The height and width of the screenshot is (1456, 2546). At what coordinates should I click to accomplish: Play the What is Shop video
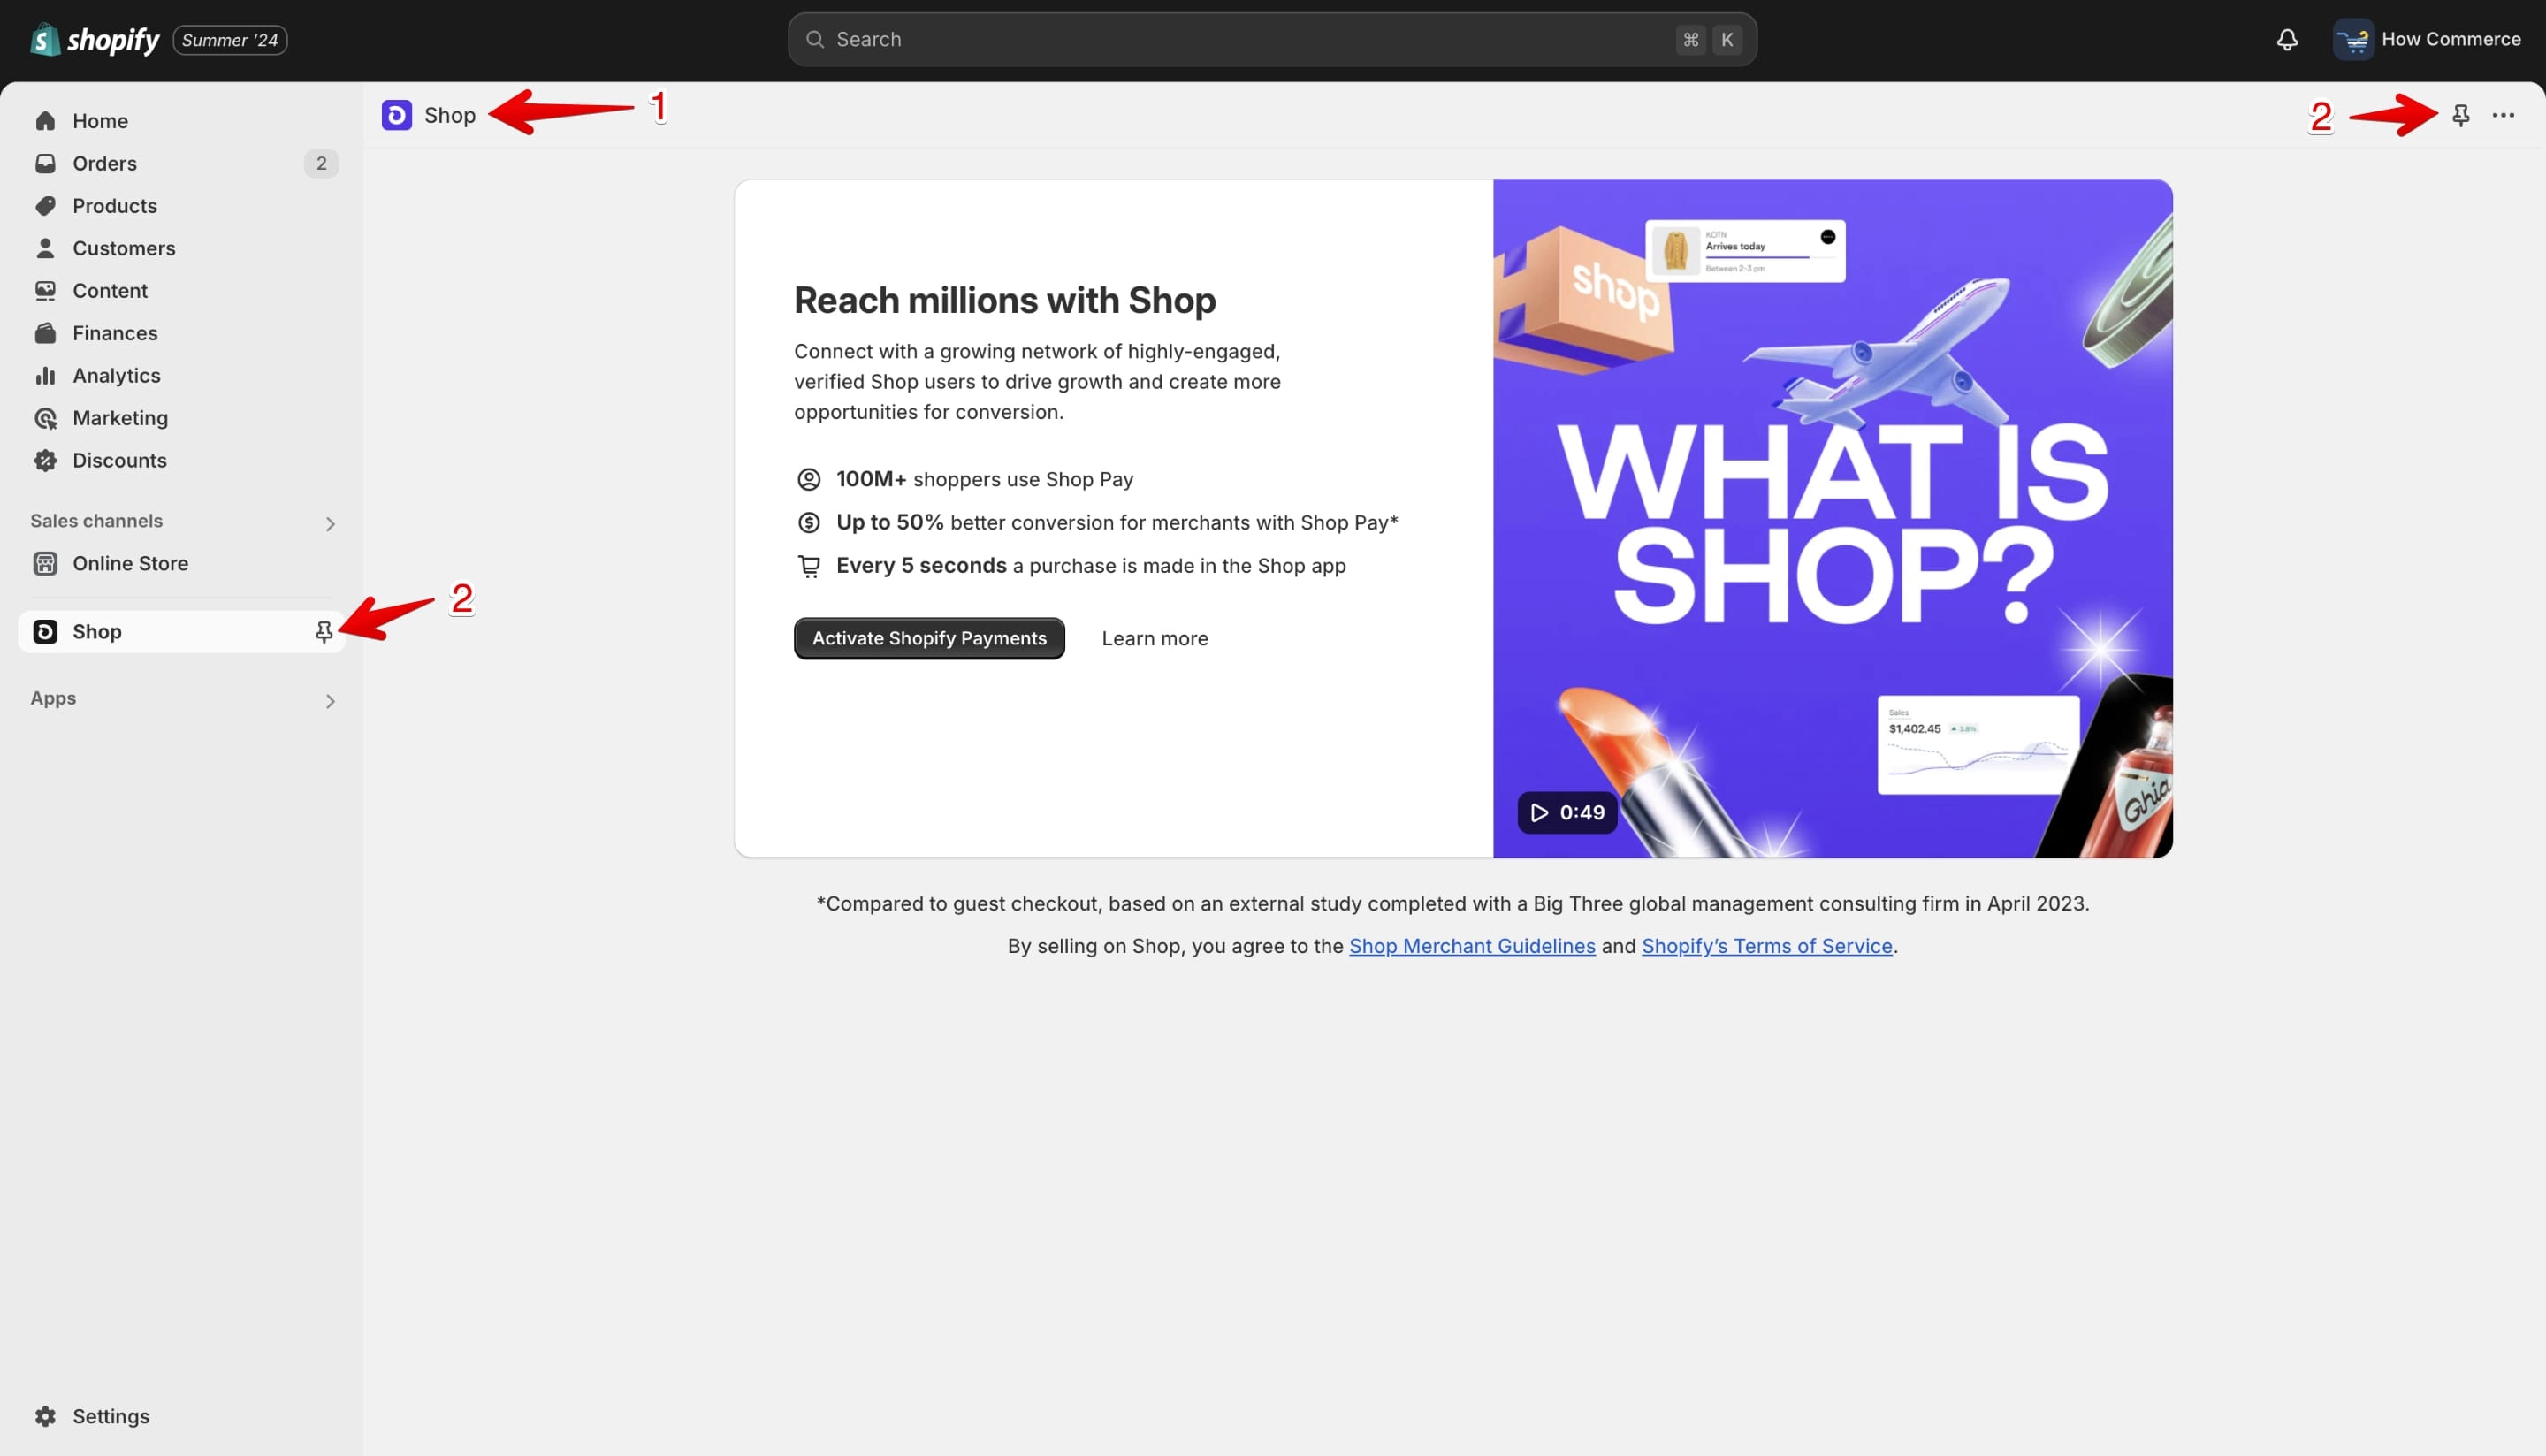(1567, 813)
